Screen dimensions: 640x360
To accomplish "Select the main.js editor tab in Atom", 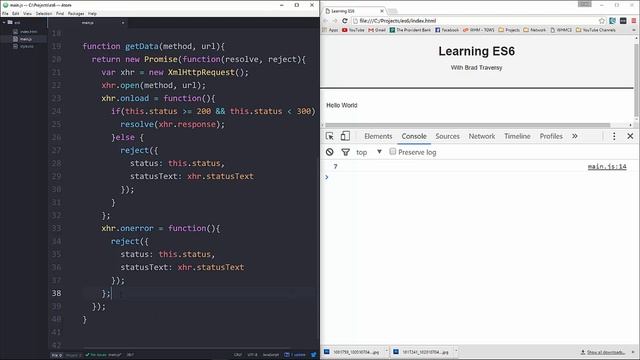I will coord(88,23).
